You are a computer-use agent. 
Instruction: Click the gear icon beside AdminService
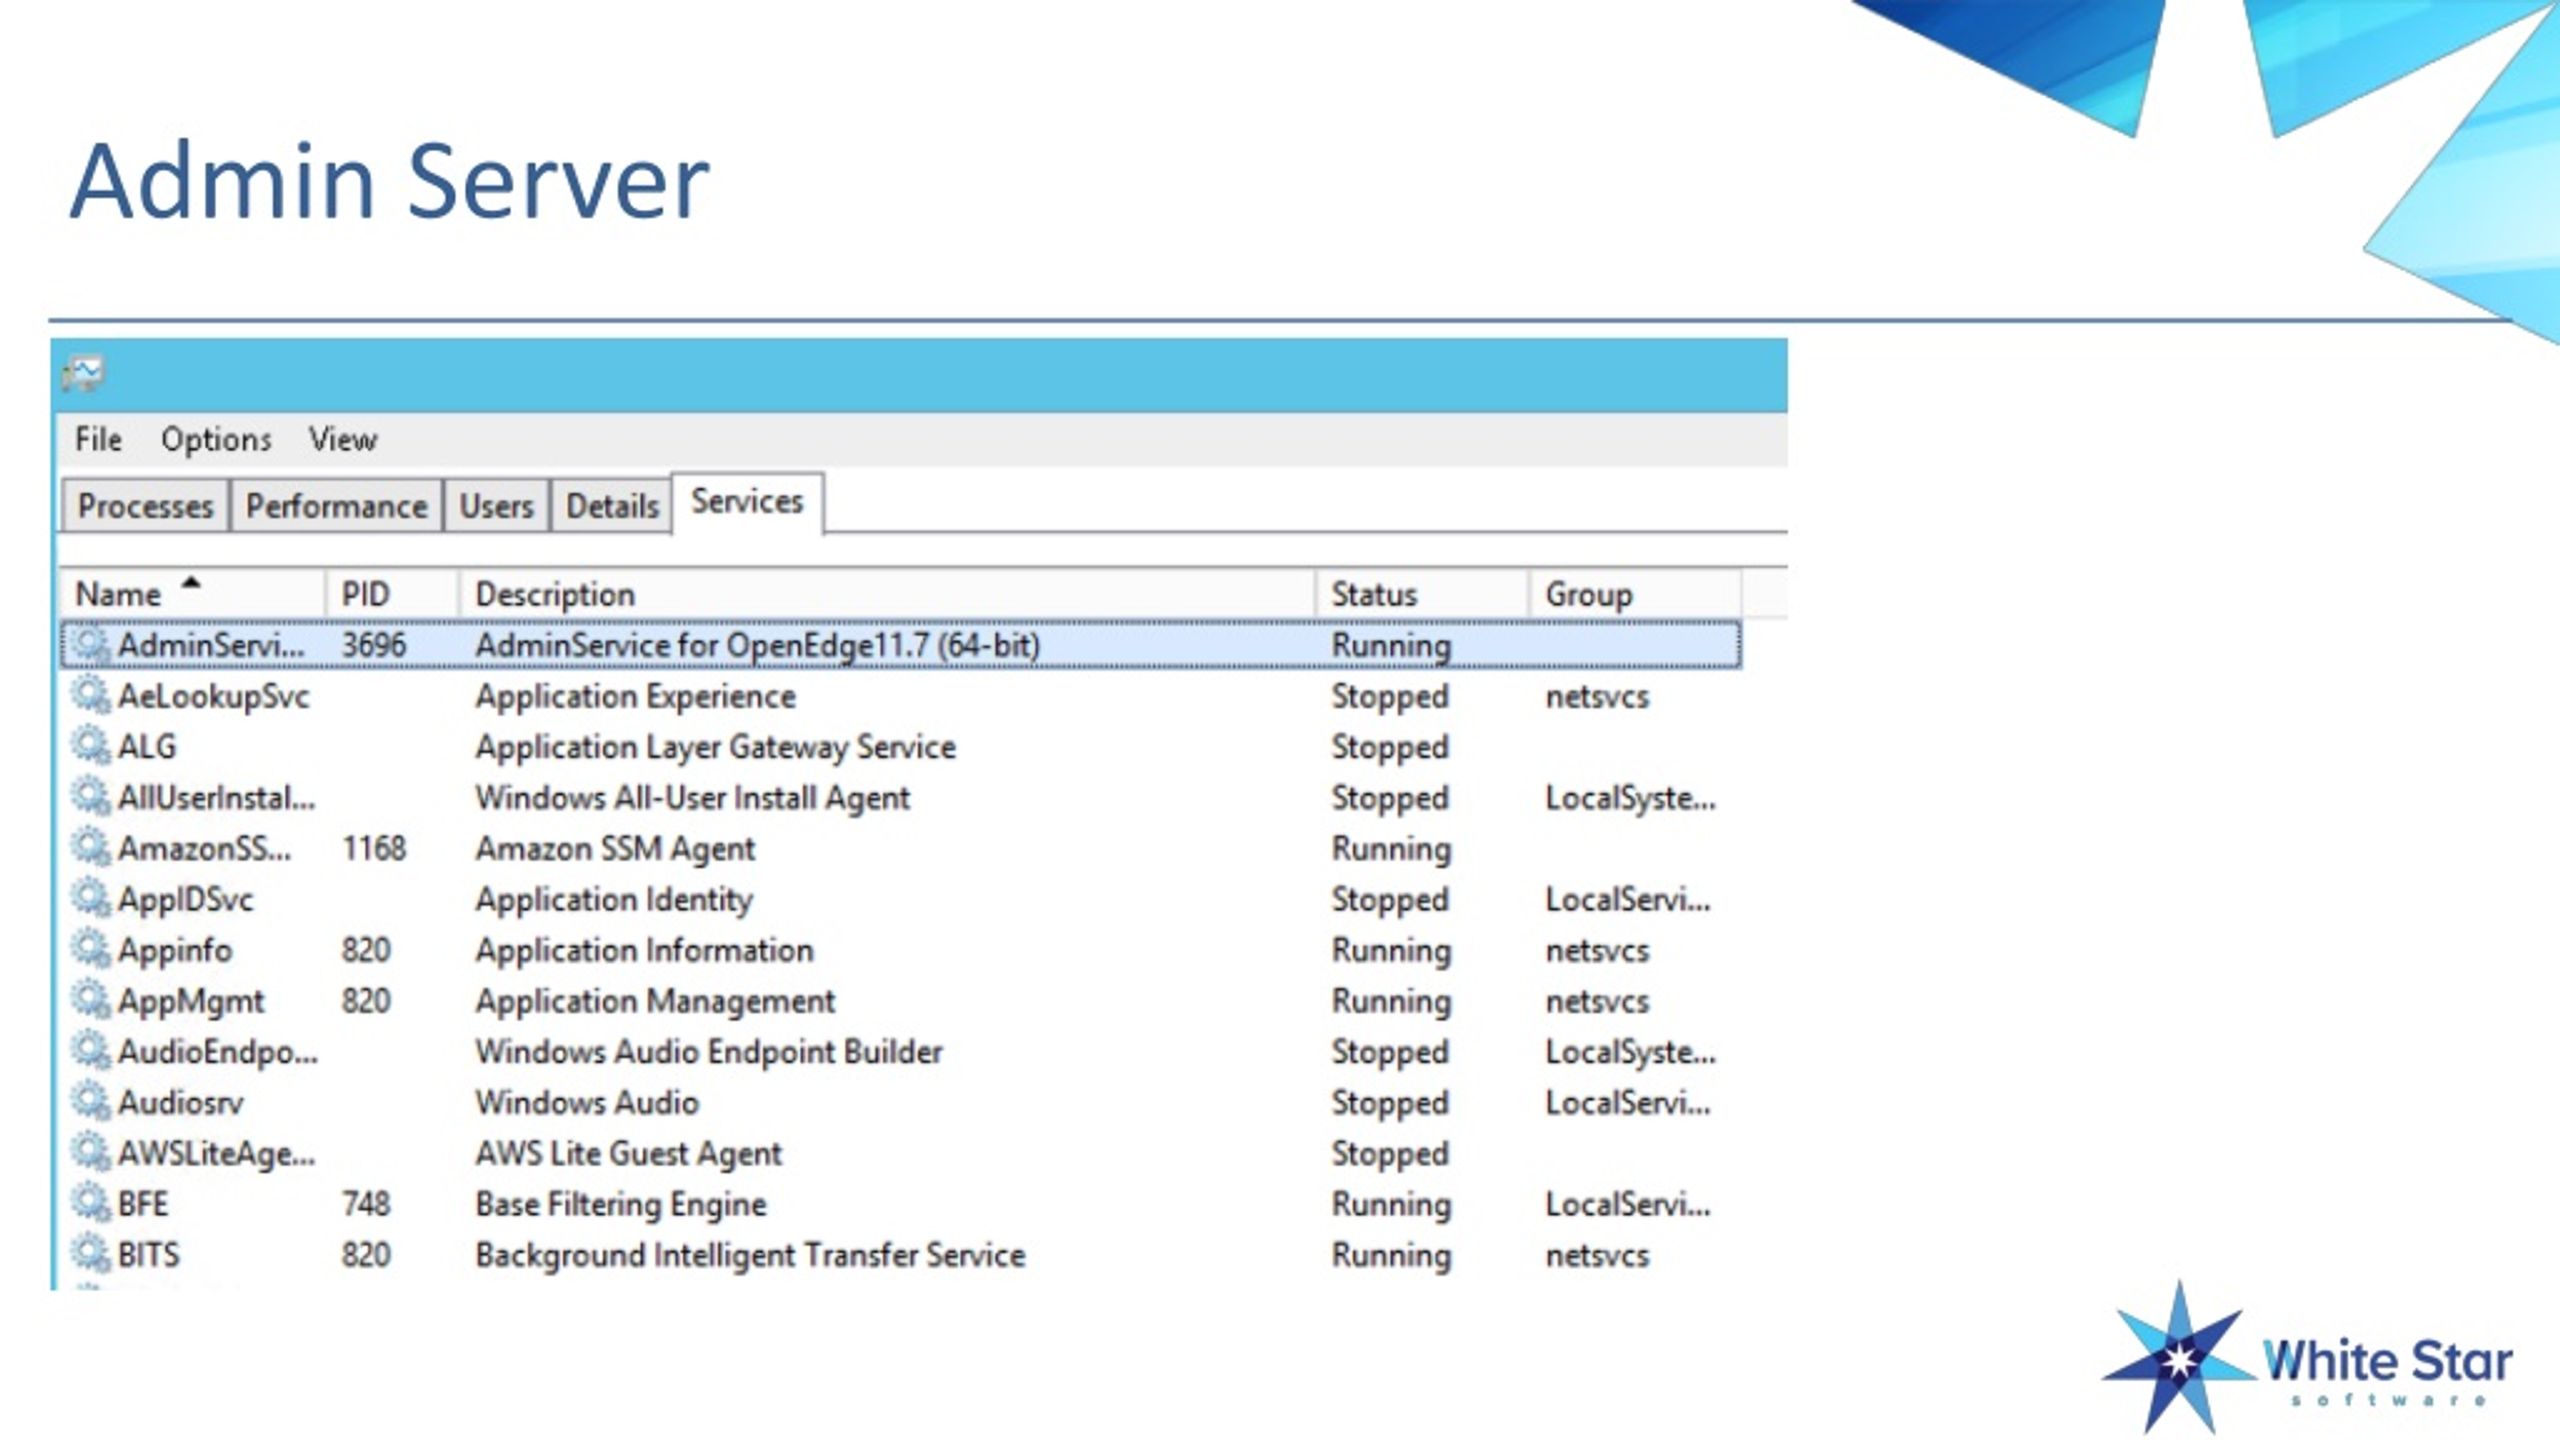91,644
